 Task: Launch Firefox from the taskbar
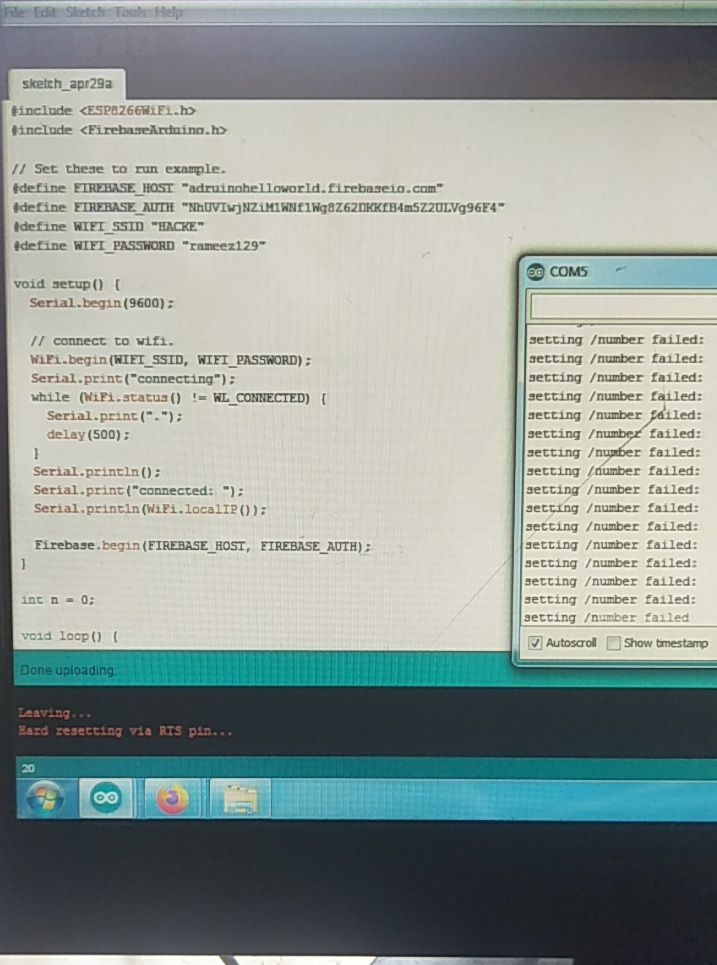point(172,799)
